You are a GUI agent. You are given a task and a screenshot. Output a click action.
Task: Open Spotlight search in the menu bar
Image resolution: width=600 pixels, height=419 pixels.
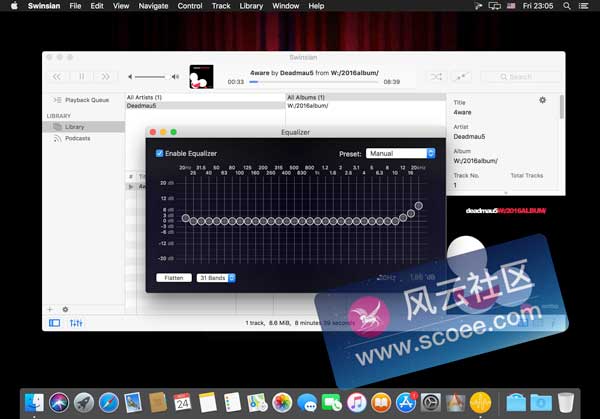[567, 6]
